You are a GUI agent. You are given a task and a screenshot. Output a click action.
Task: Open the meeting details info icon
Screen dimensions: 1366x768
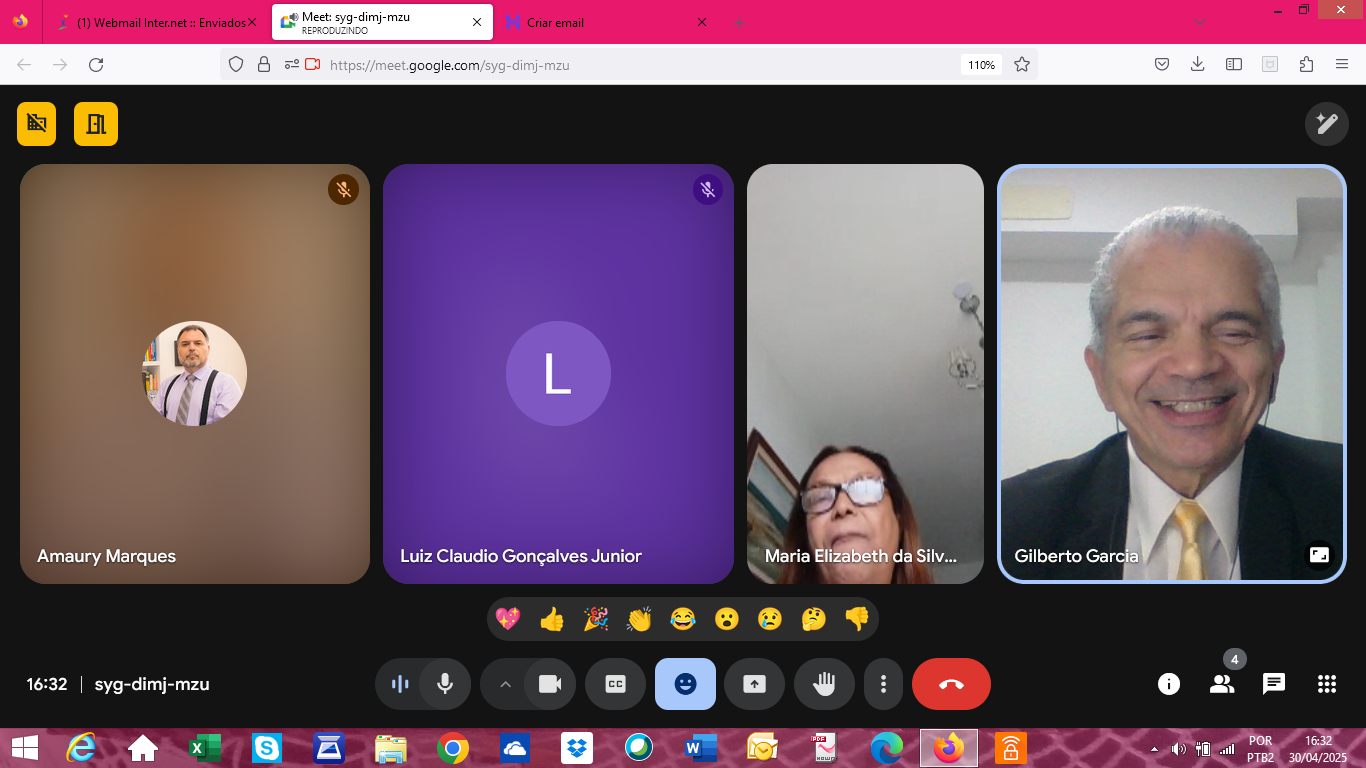tap(1168, 684)
